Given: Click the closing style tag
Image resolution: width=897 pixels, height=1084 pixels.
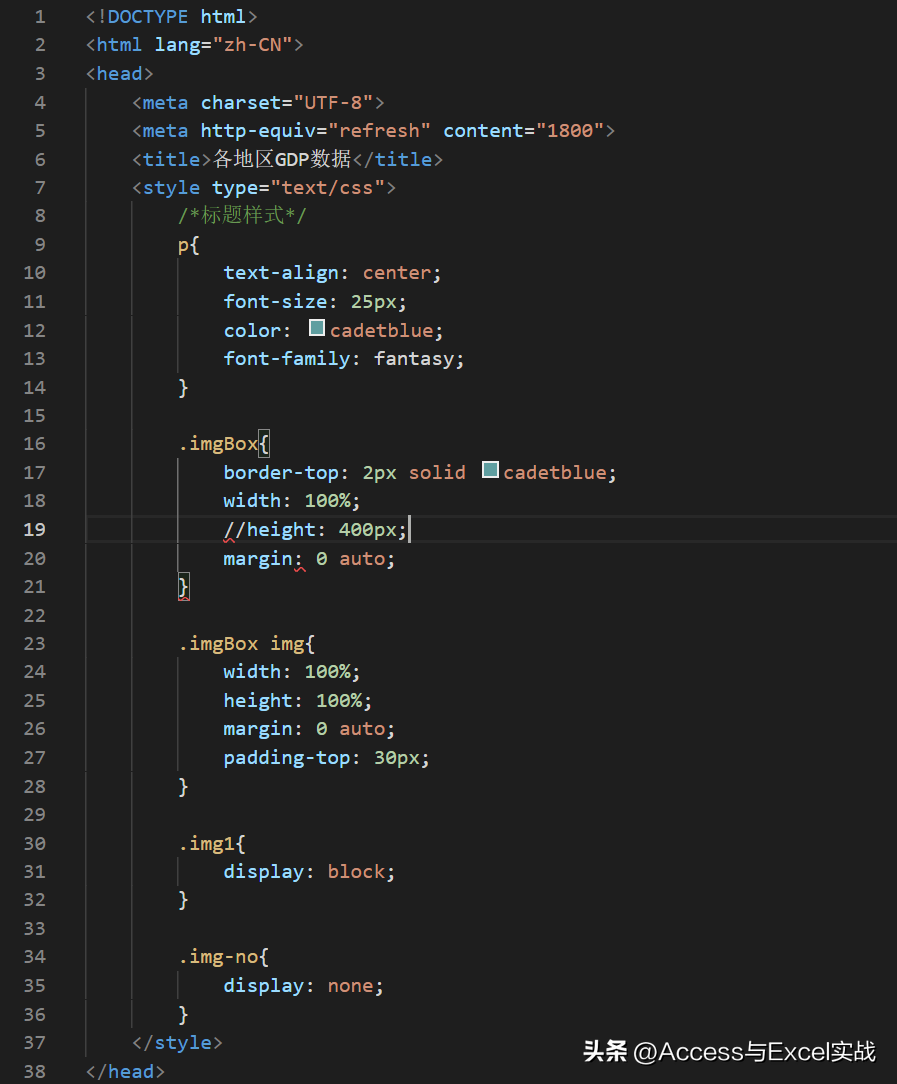Looking at the screenshot, I should click(x=178, y=1043).
